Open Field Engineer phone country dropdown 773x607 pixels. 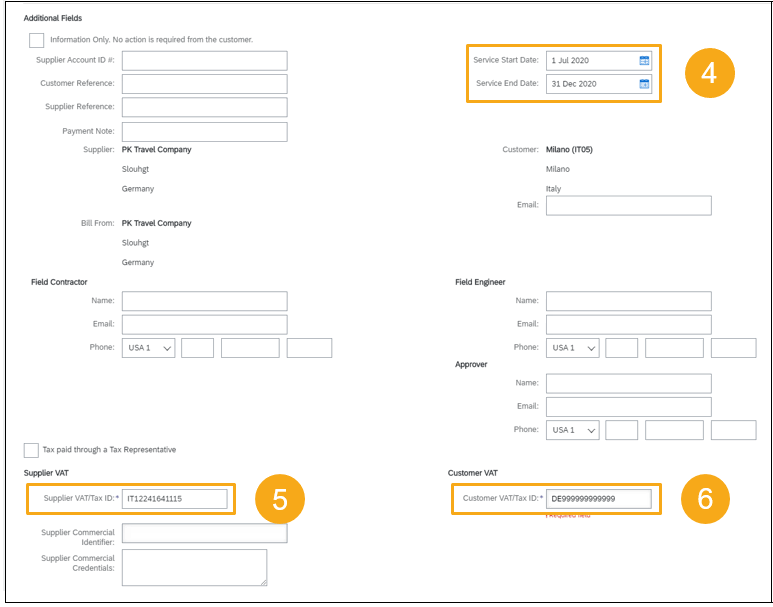[572, 348]
